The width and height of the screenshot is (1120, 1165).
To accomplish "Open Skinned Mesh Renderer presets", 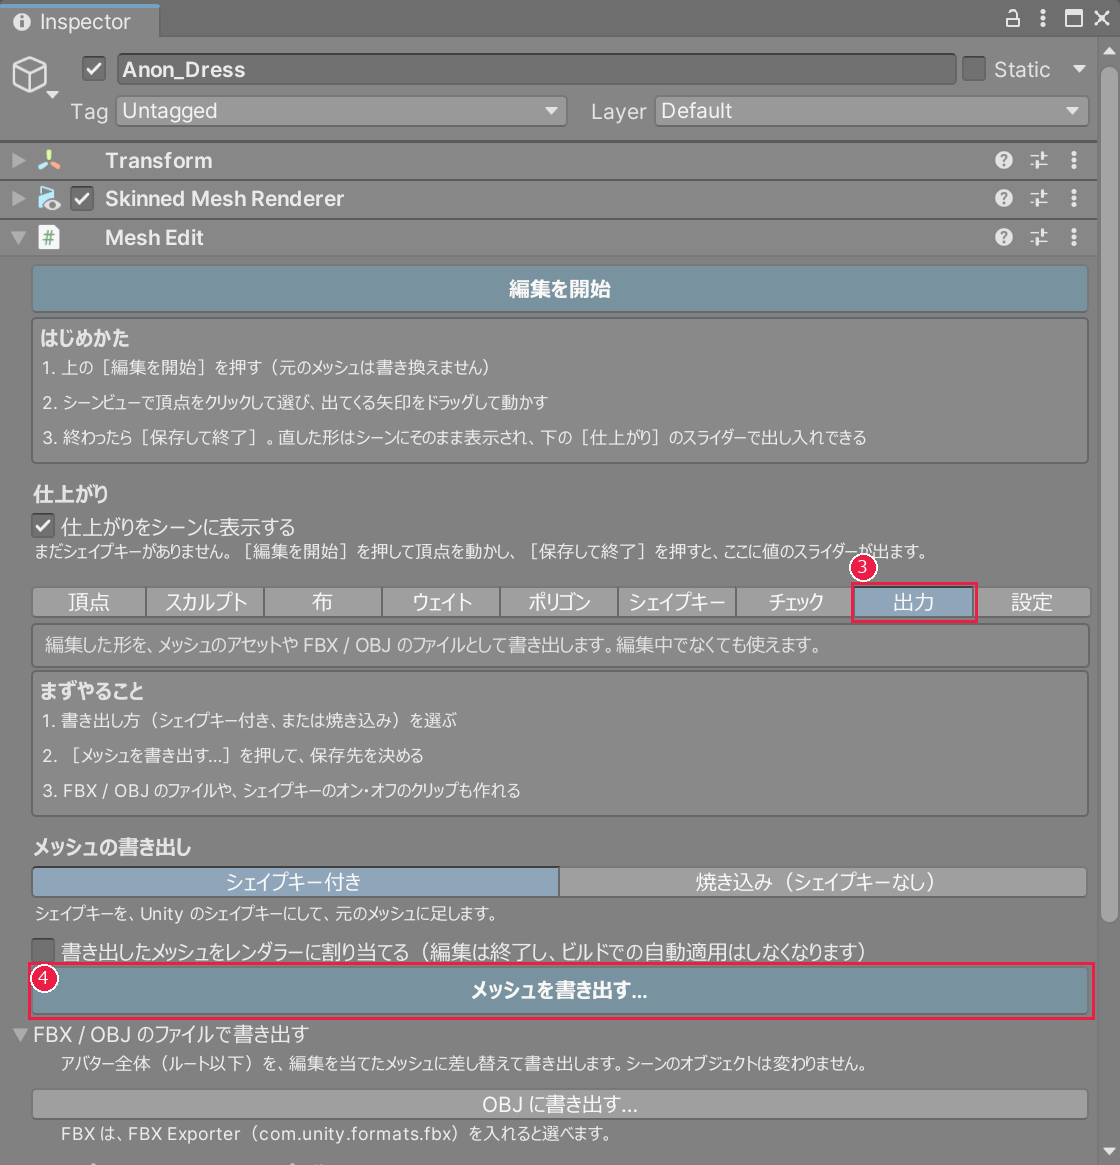I will coord(1039,198).
